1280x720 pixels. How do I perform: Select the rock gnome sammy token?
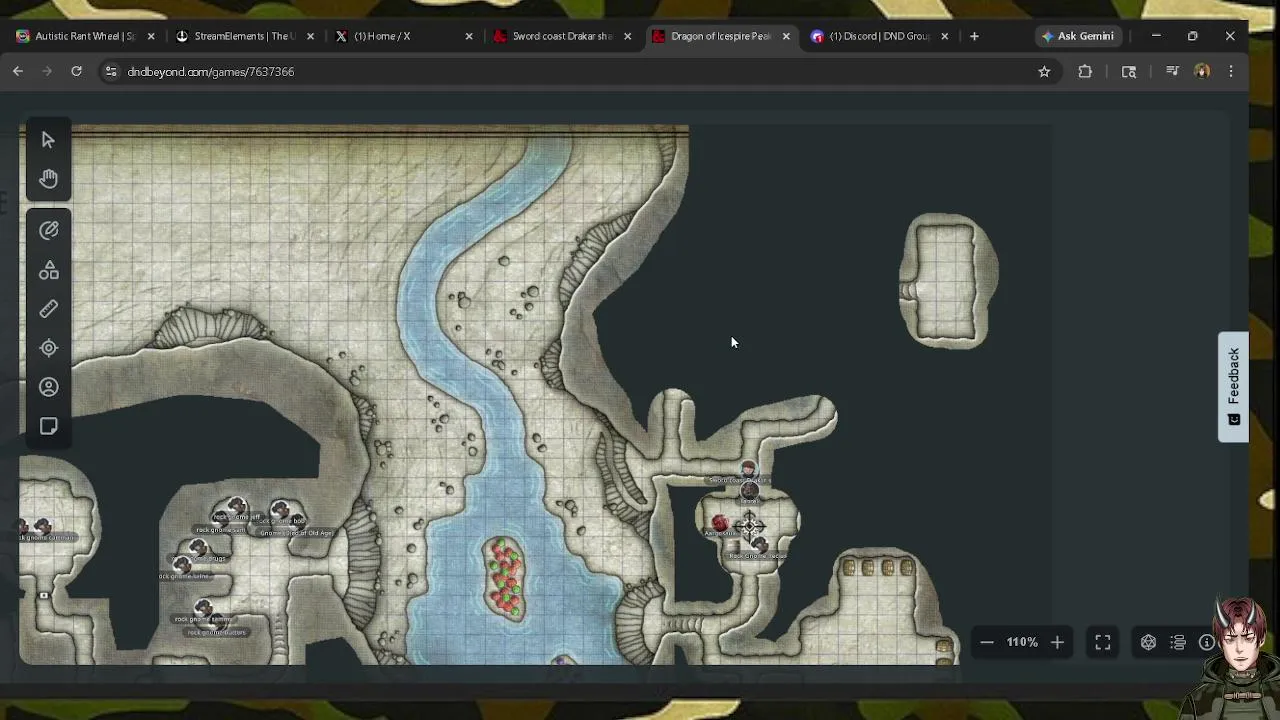(203, 608)
